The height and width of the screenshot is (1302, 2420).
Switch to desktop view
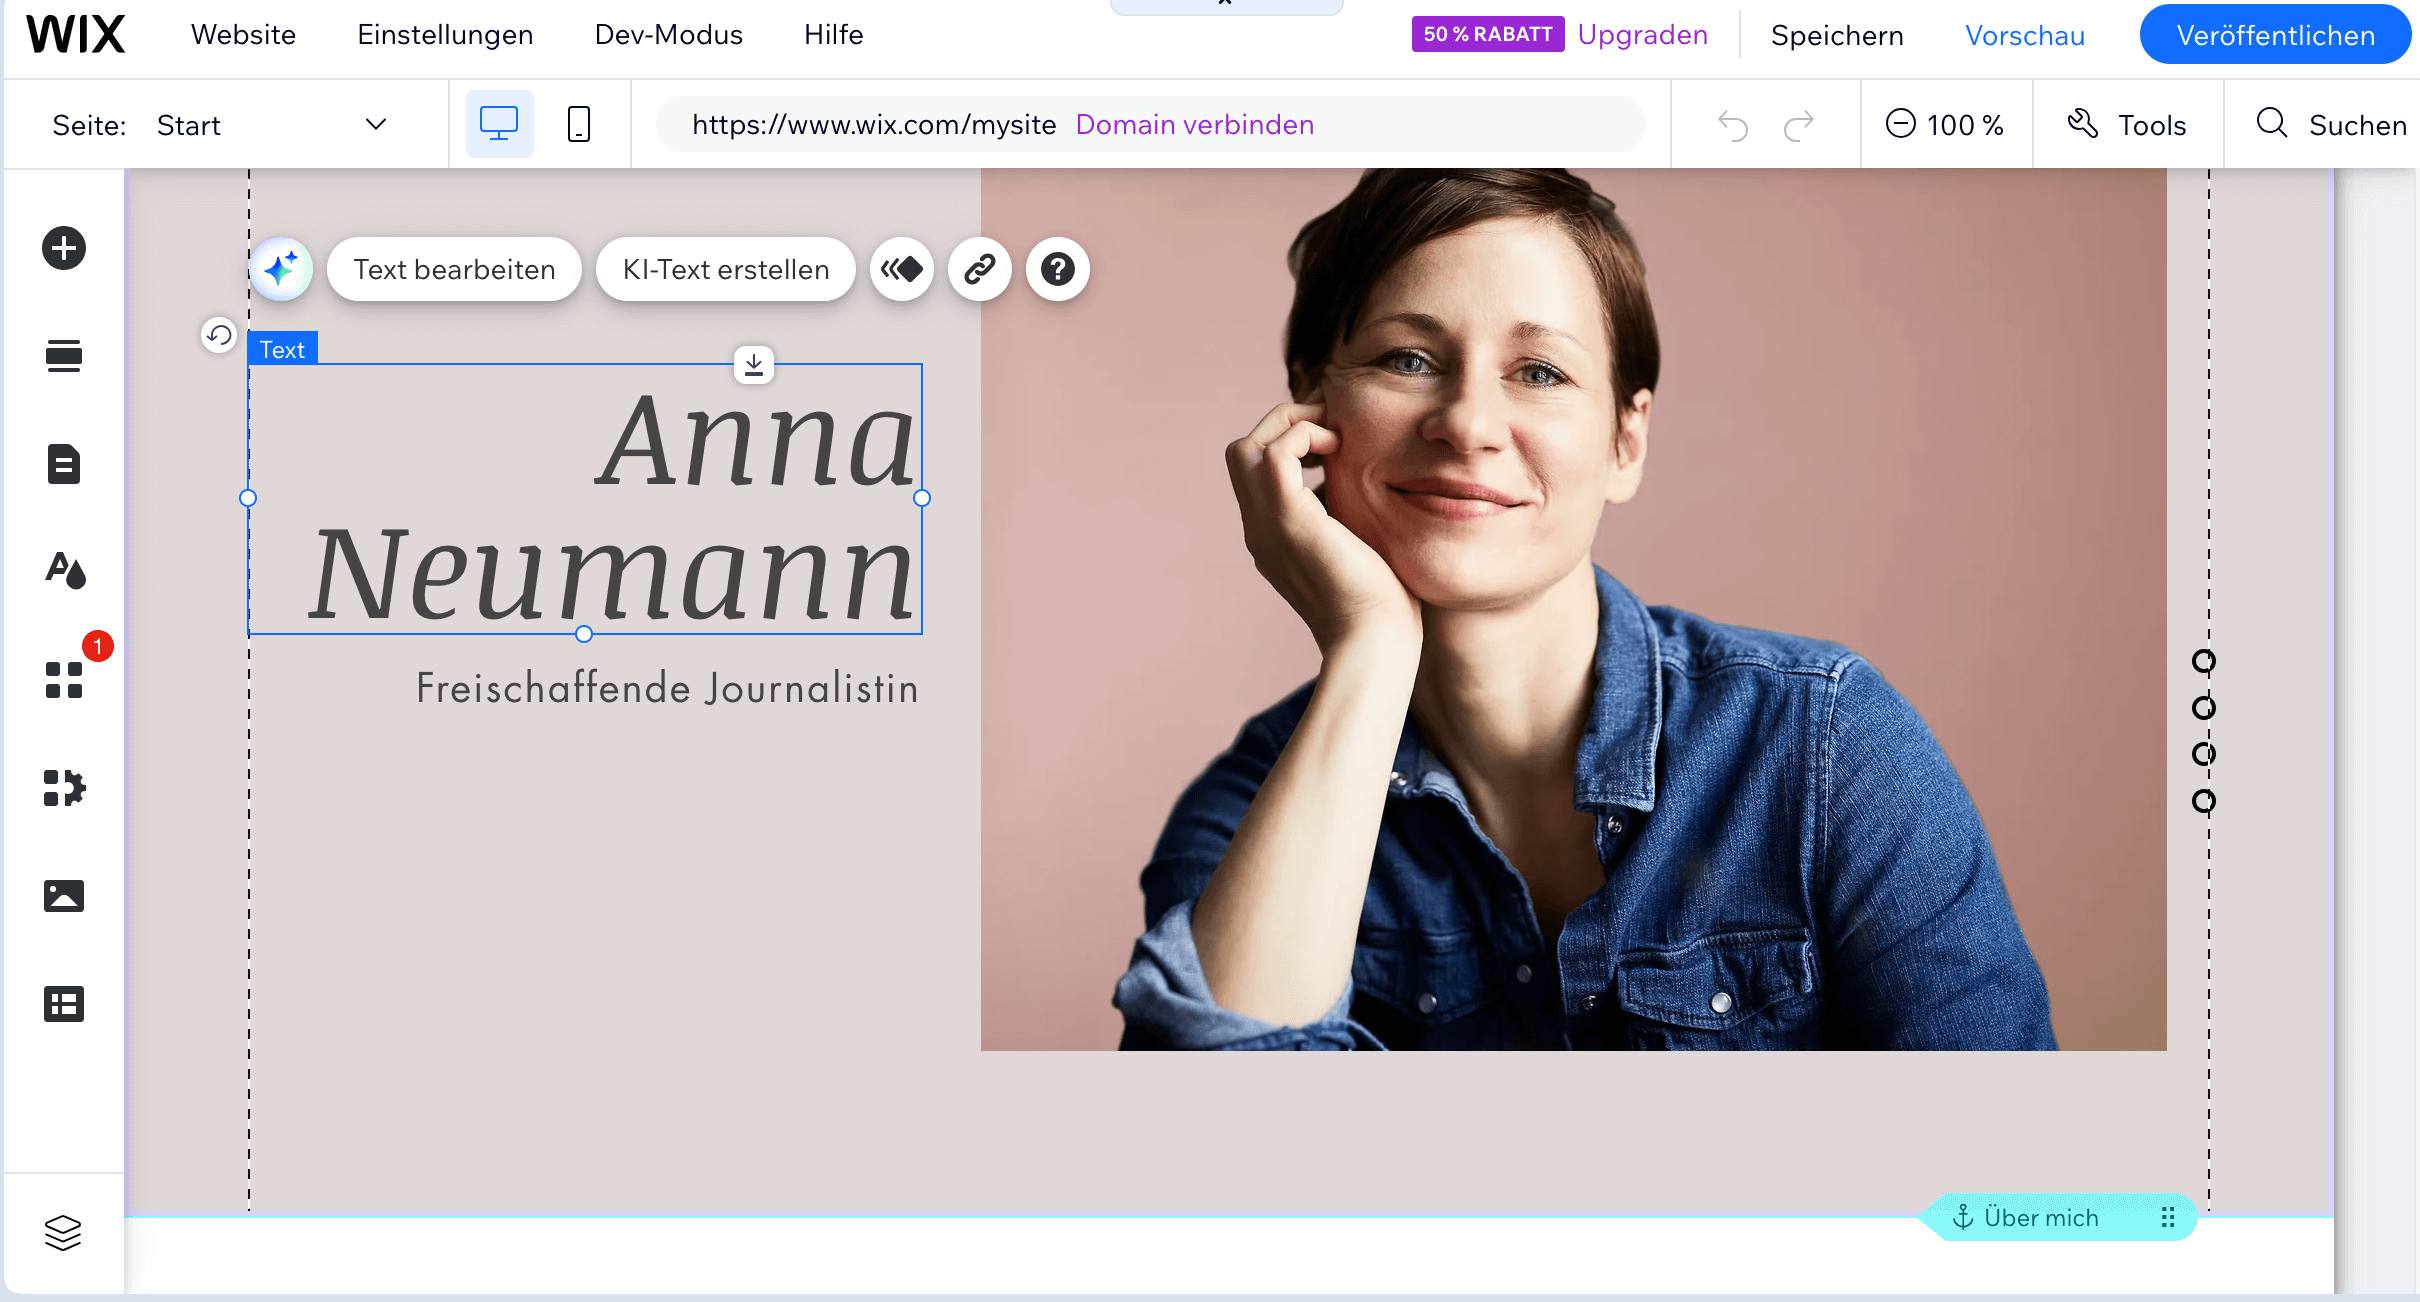pos(499,124)
